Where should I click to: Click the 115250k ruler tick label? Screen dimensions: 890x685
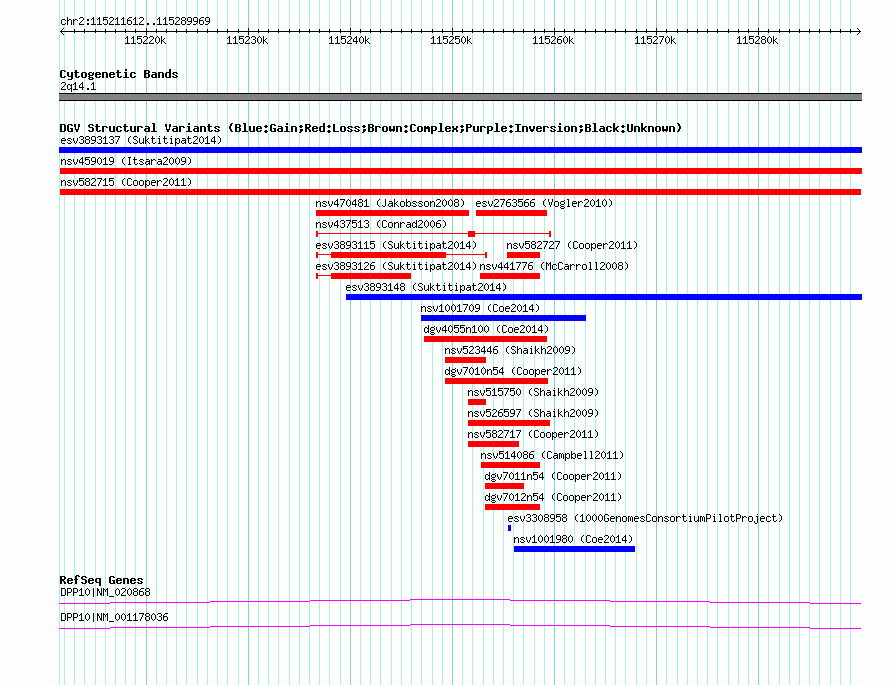tap(451, 40)
